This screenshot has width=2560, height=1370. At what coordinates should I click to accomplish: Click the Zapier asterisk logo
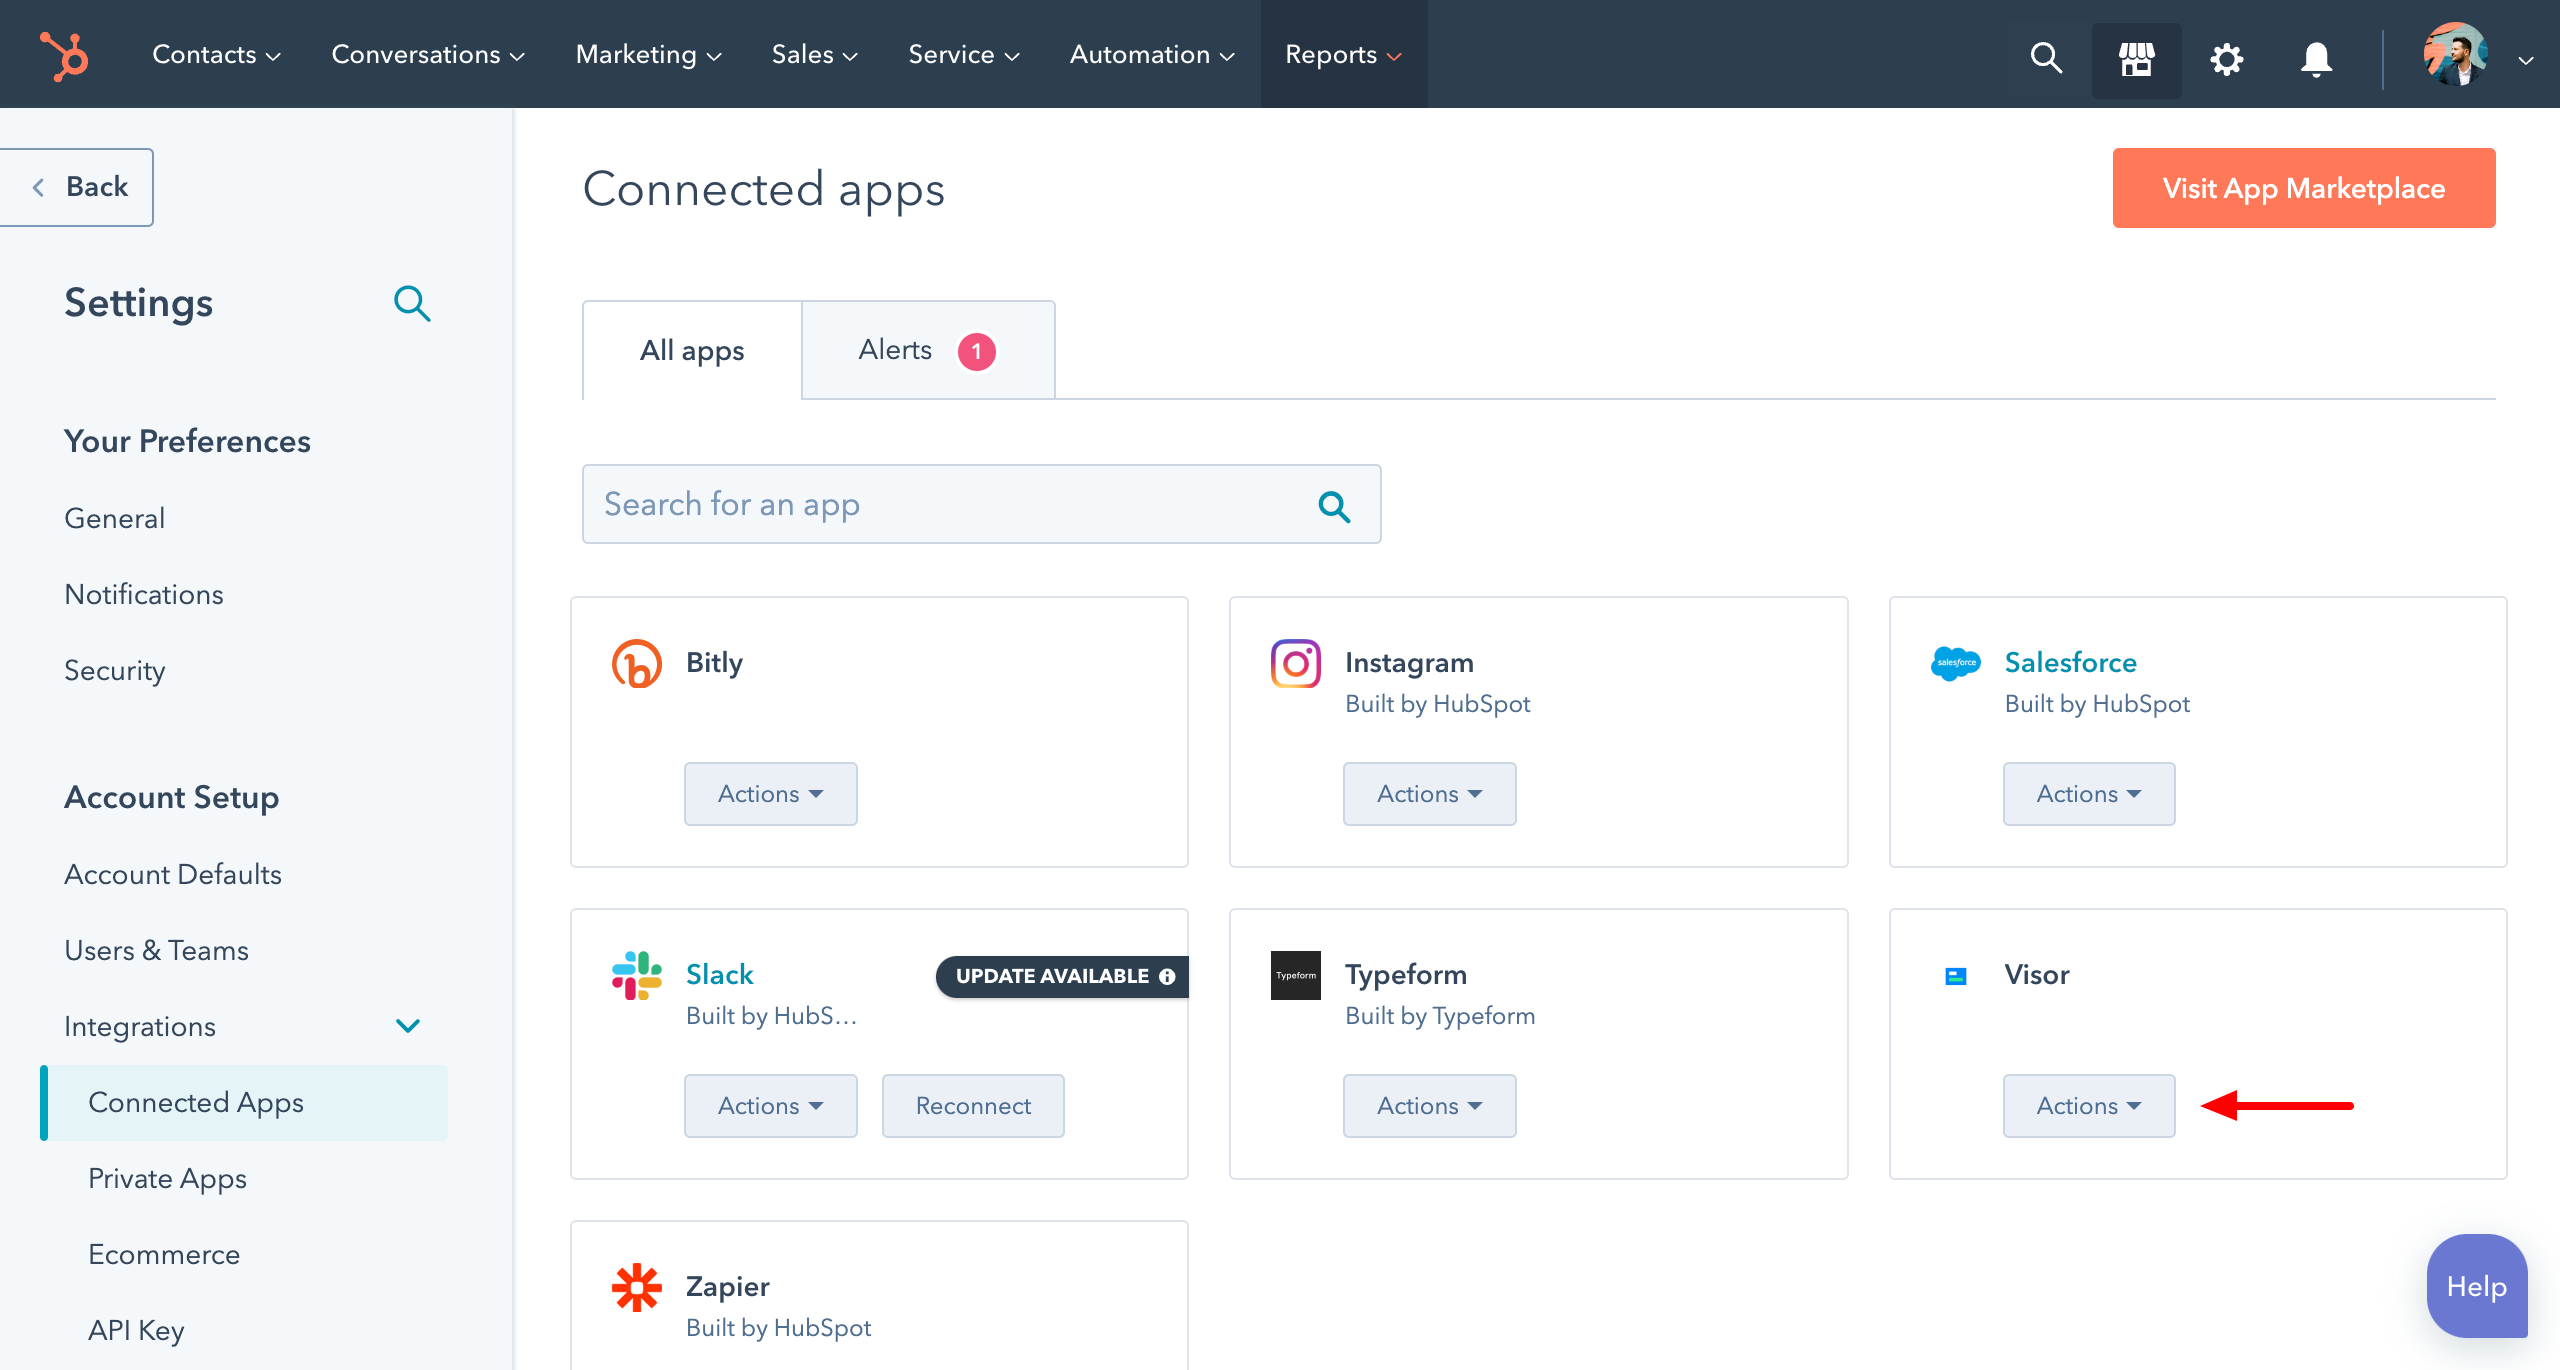(x=637, y=1287)
